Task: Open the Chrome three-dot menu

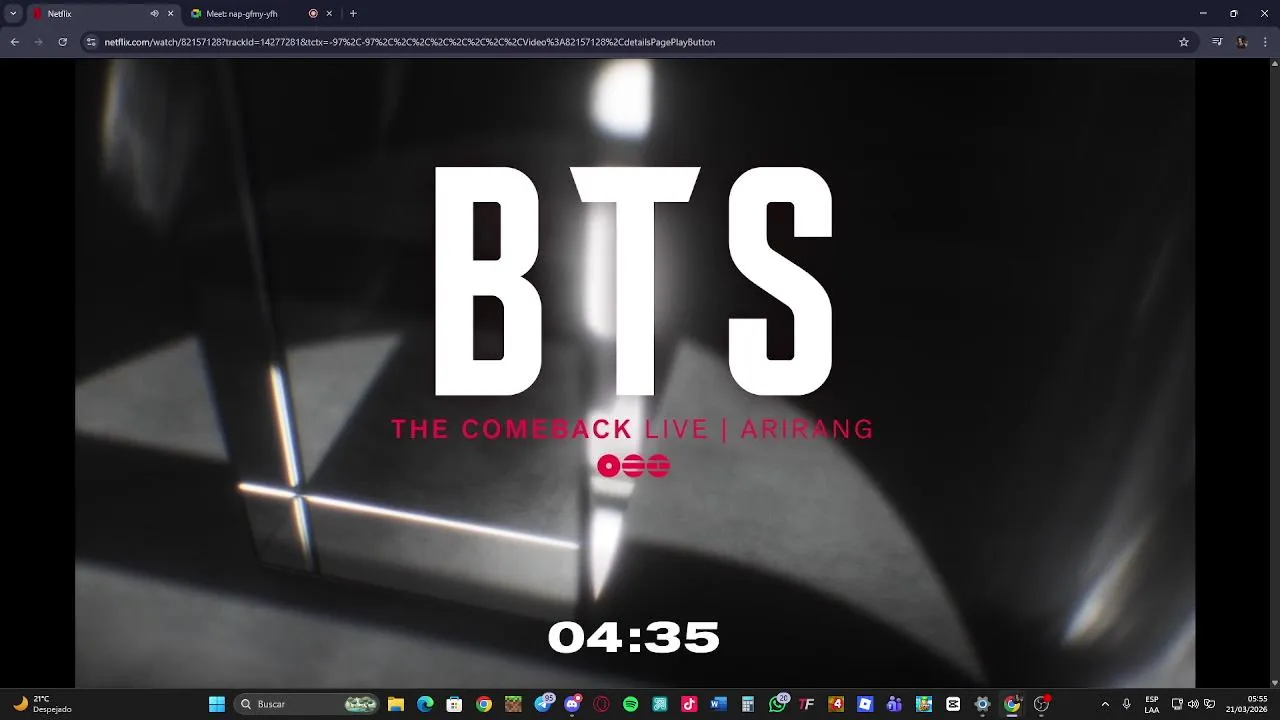Action: (1266, 42)
